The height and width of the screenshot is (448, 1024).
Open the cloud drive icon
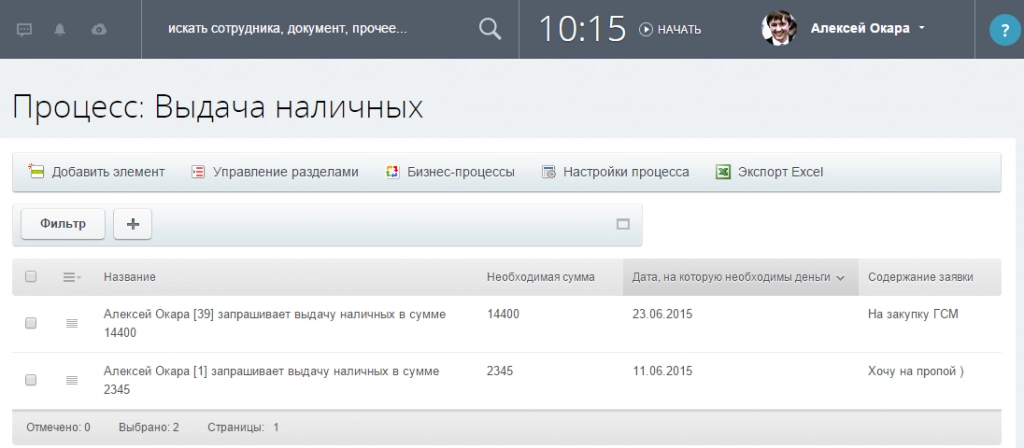pos(98,29)
